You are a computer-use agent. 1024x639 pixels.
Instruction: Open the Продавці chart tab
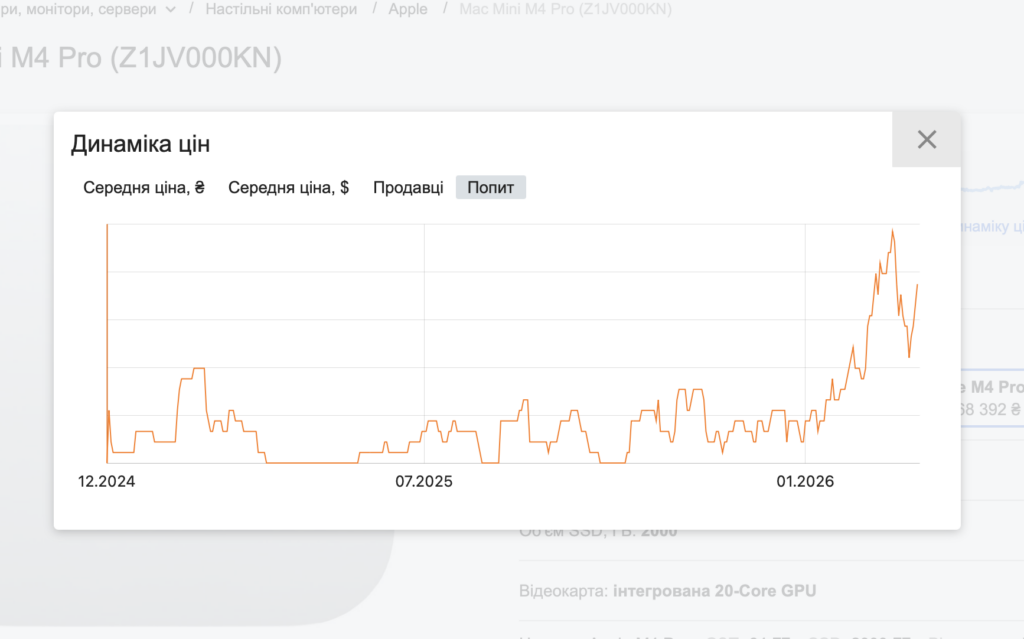(x=408, y=187)
